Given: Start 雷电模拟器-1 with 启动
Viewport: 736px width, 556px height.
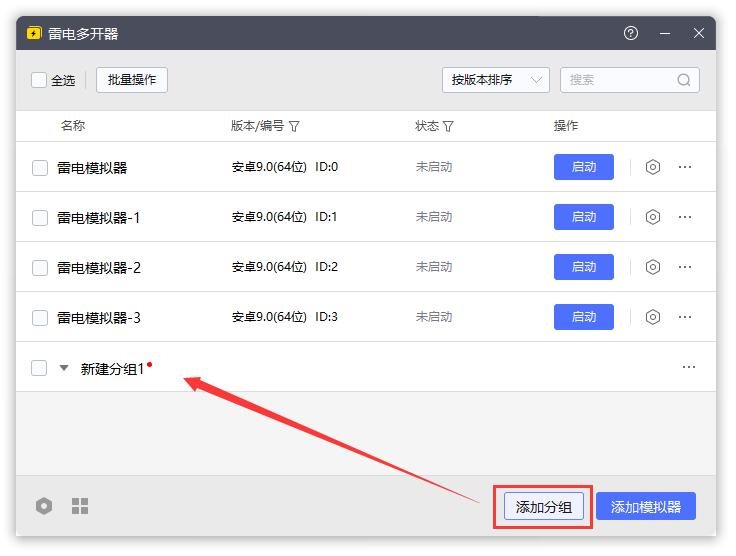Looking at the screenshot, I should tap(583, 217).
